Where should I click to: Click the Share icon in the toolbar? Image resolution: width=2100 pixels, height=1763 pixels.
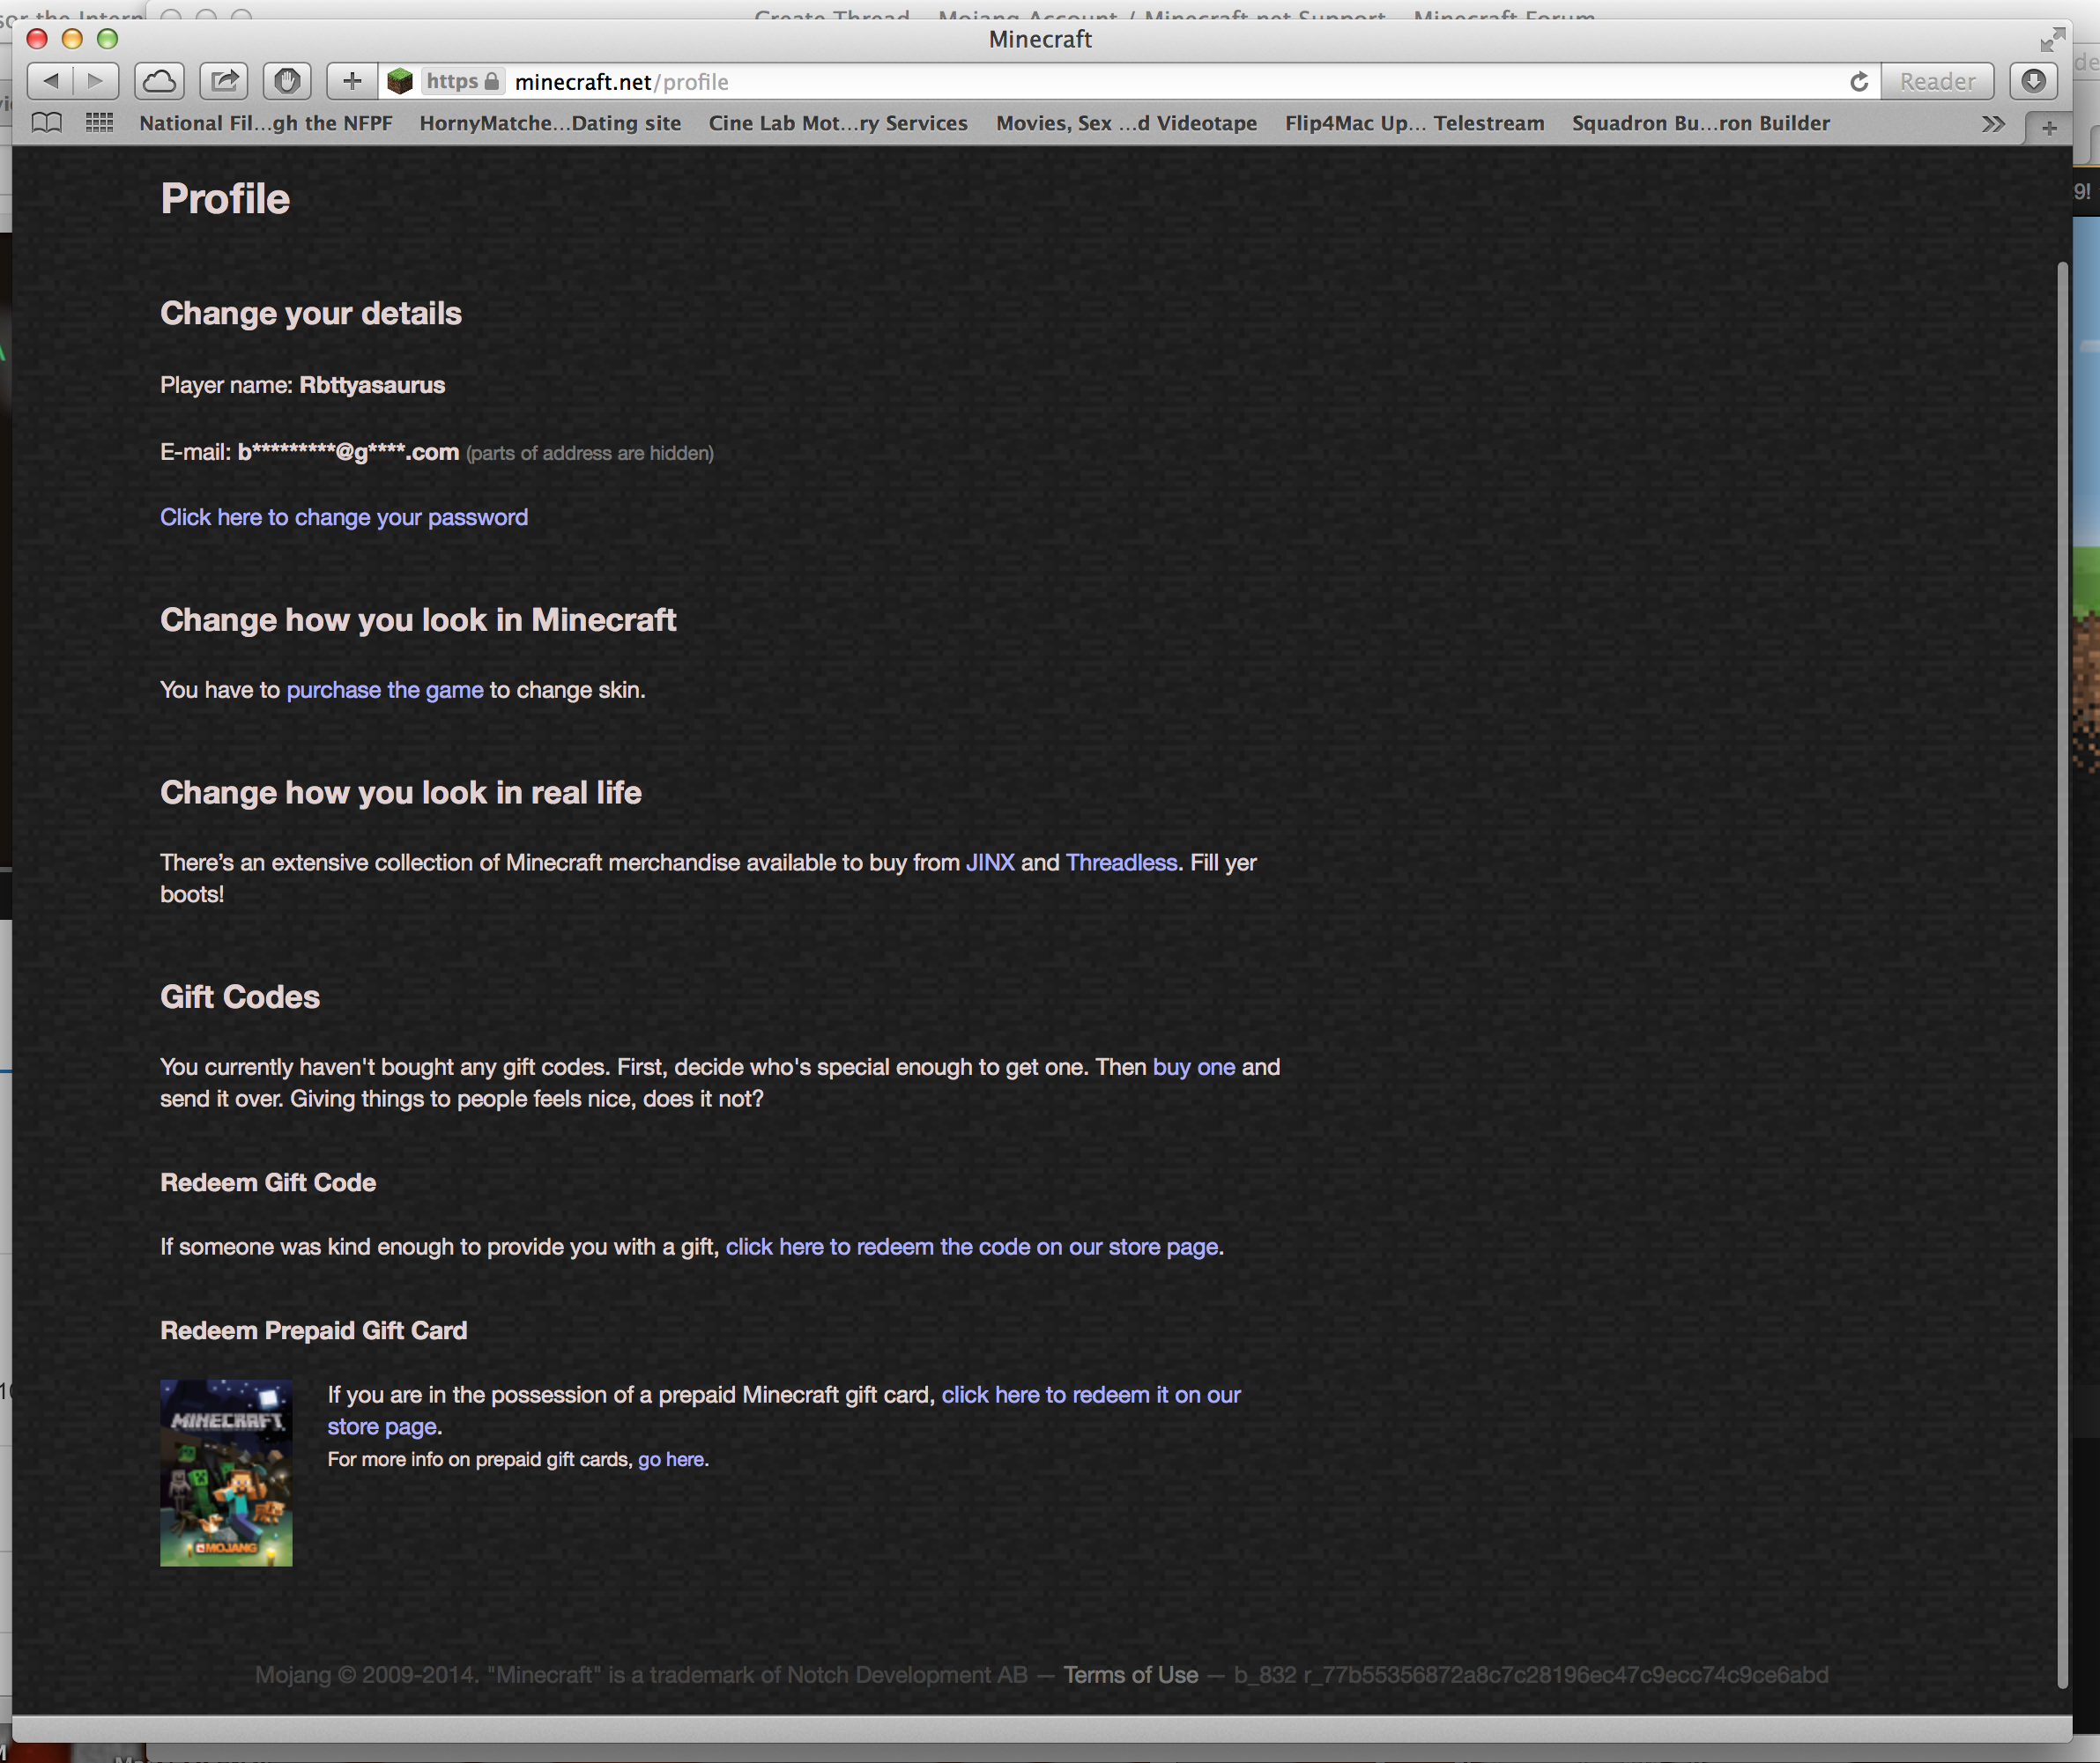[x=224, y=81]
